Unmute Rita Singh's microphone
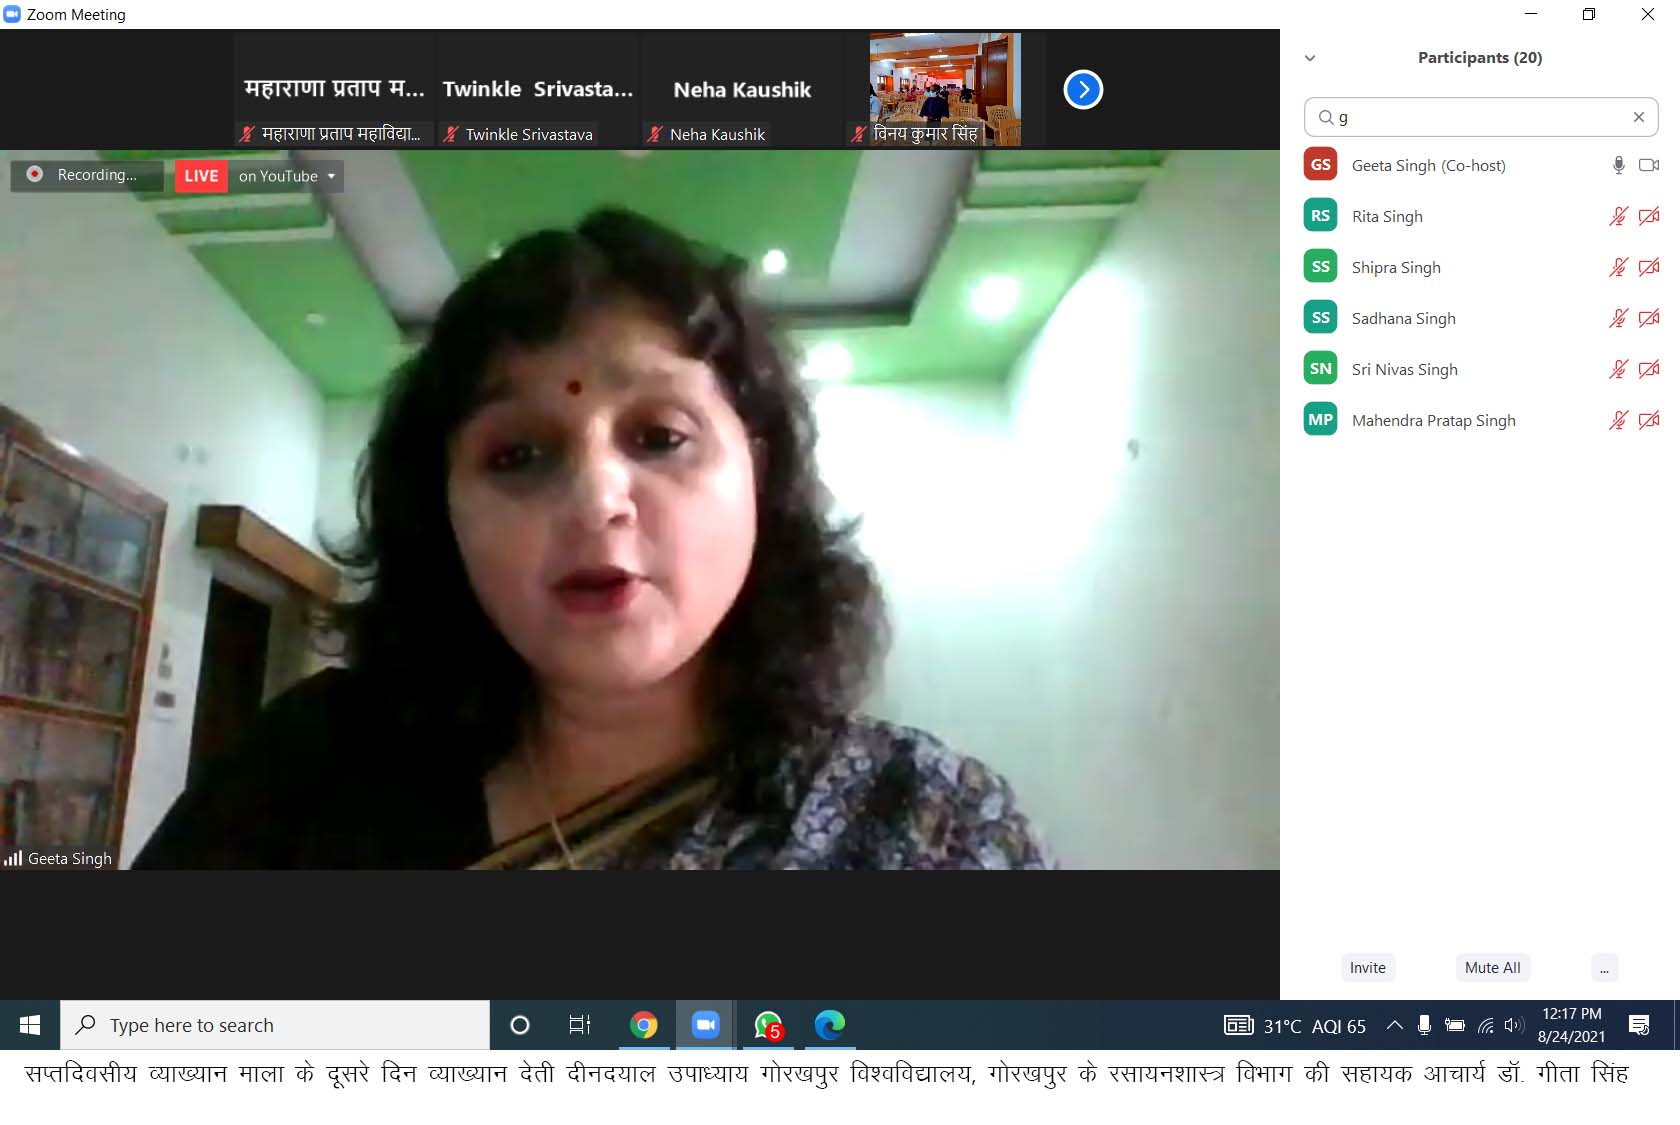The image size is (1680, 1125). click(1618, 216)
